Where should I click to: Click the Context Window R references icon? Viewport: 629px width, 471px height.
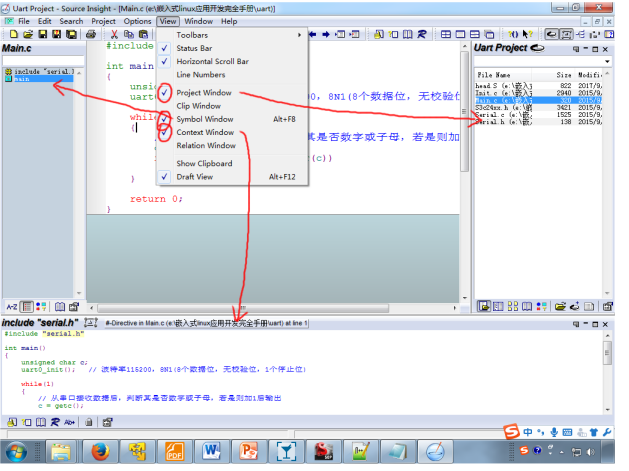(x=55, y=422)
